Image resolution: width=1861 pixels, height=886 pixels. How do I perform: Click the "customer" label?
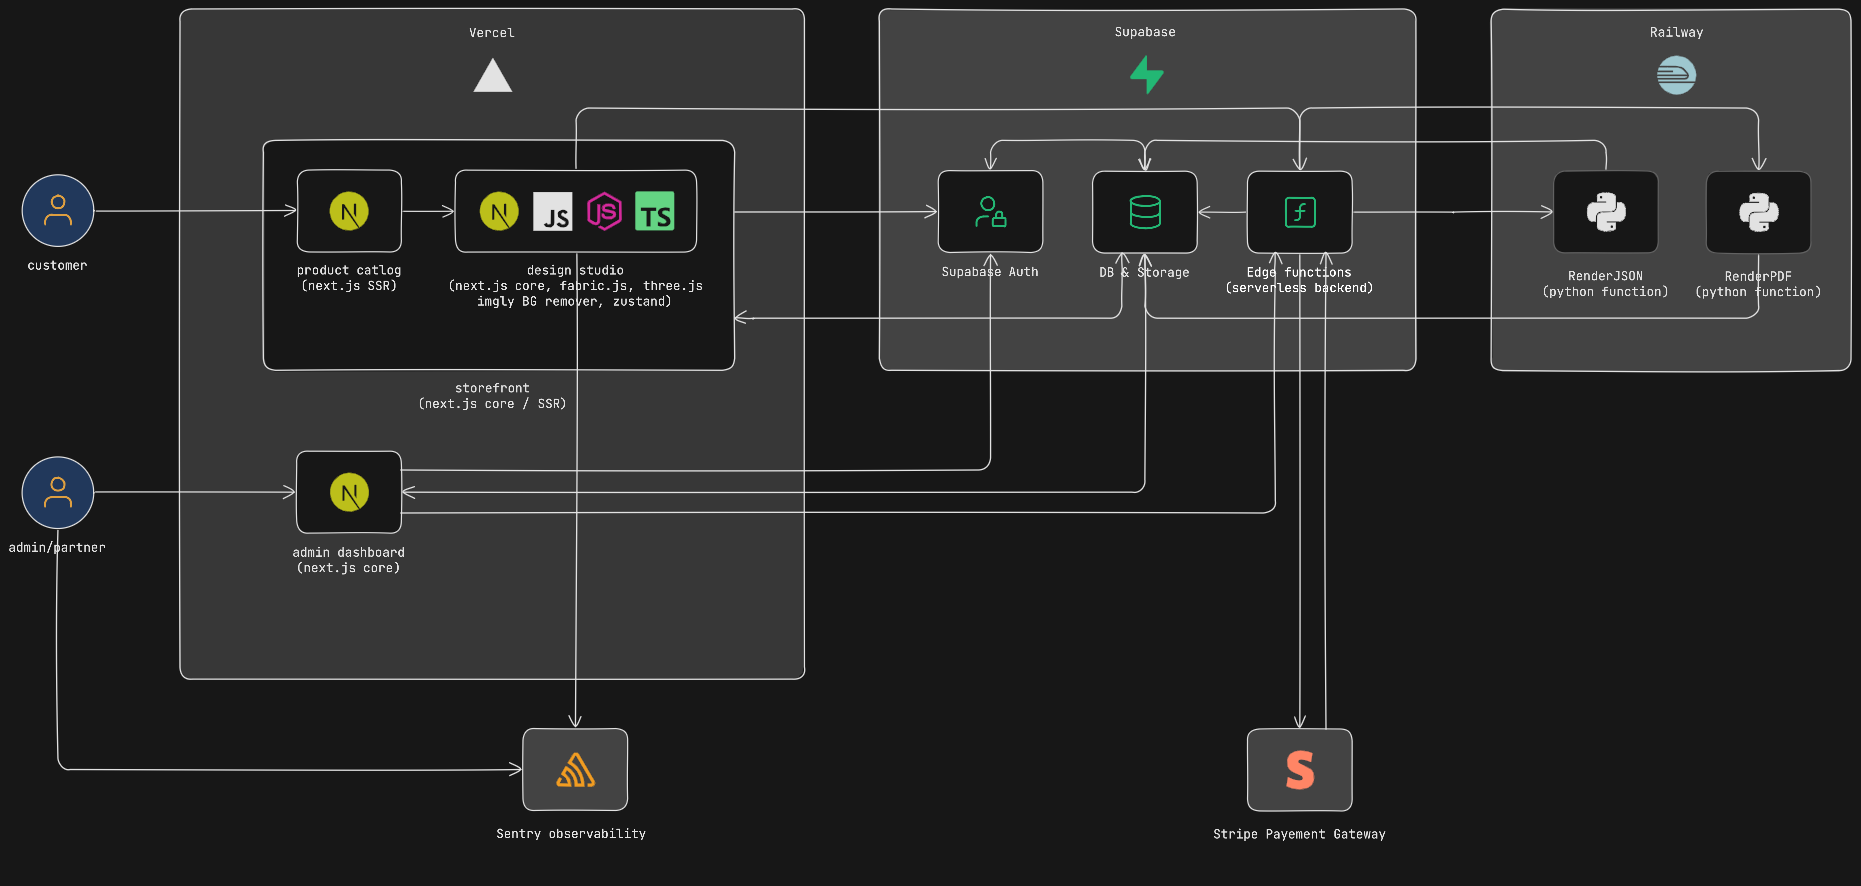pyautogui.click(x=57, y=265)
